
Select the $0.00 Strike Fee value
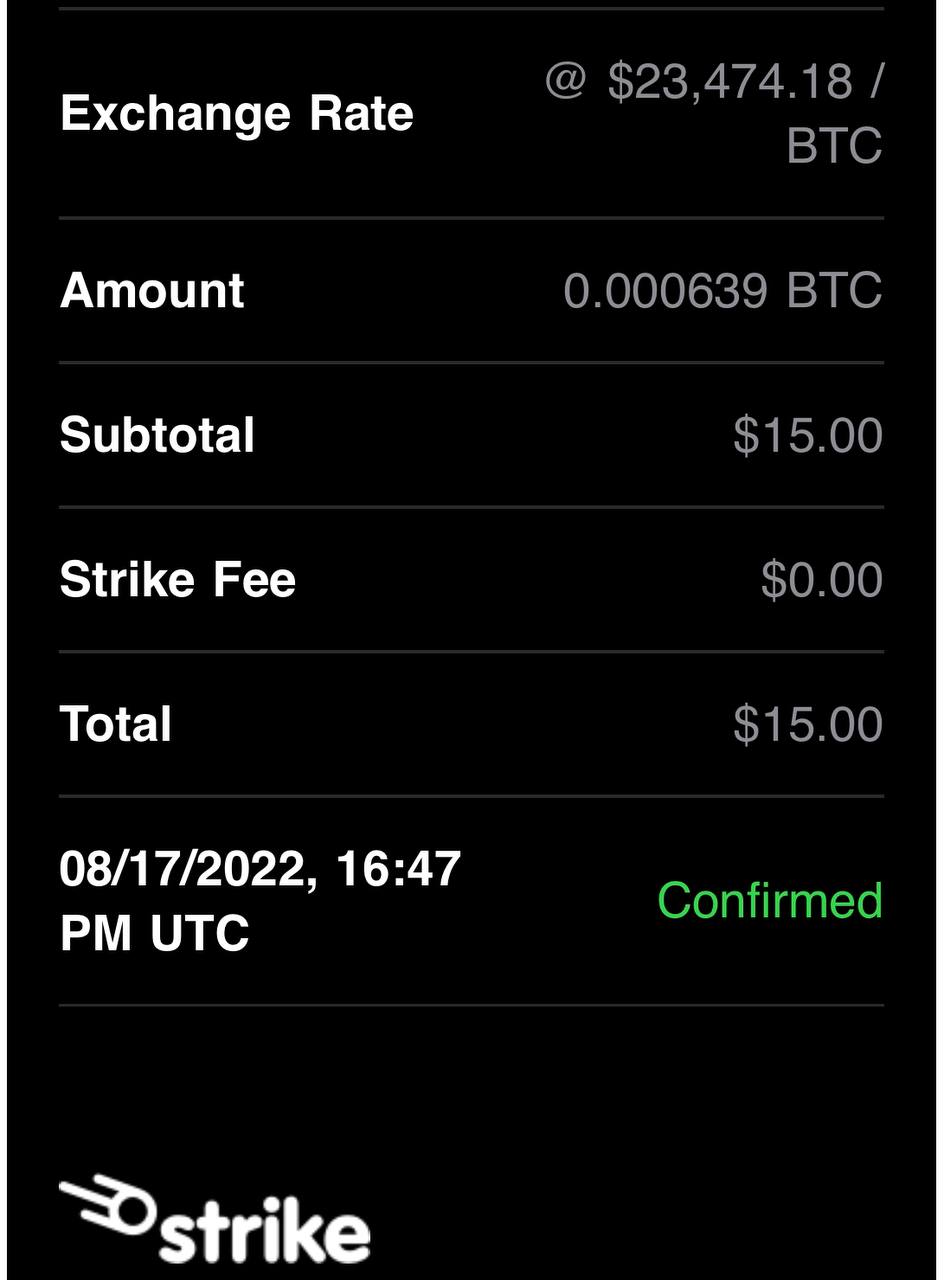point(822,580)
